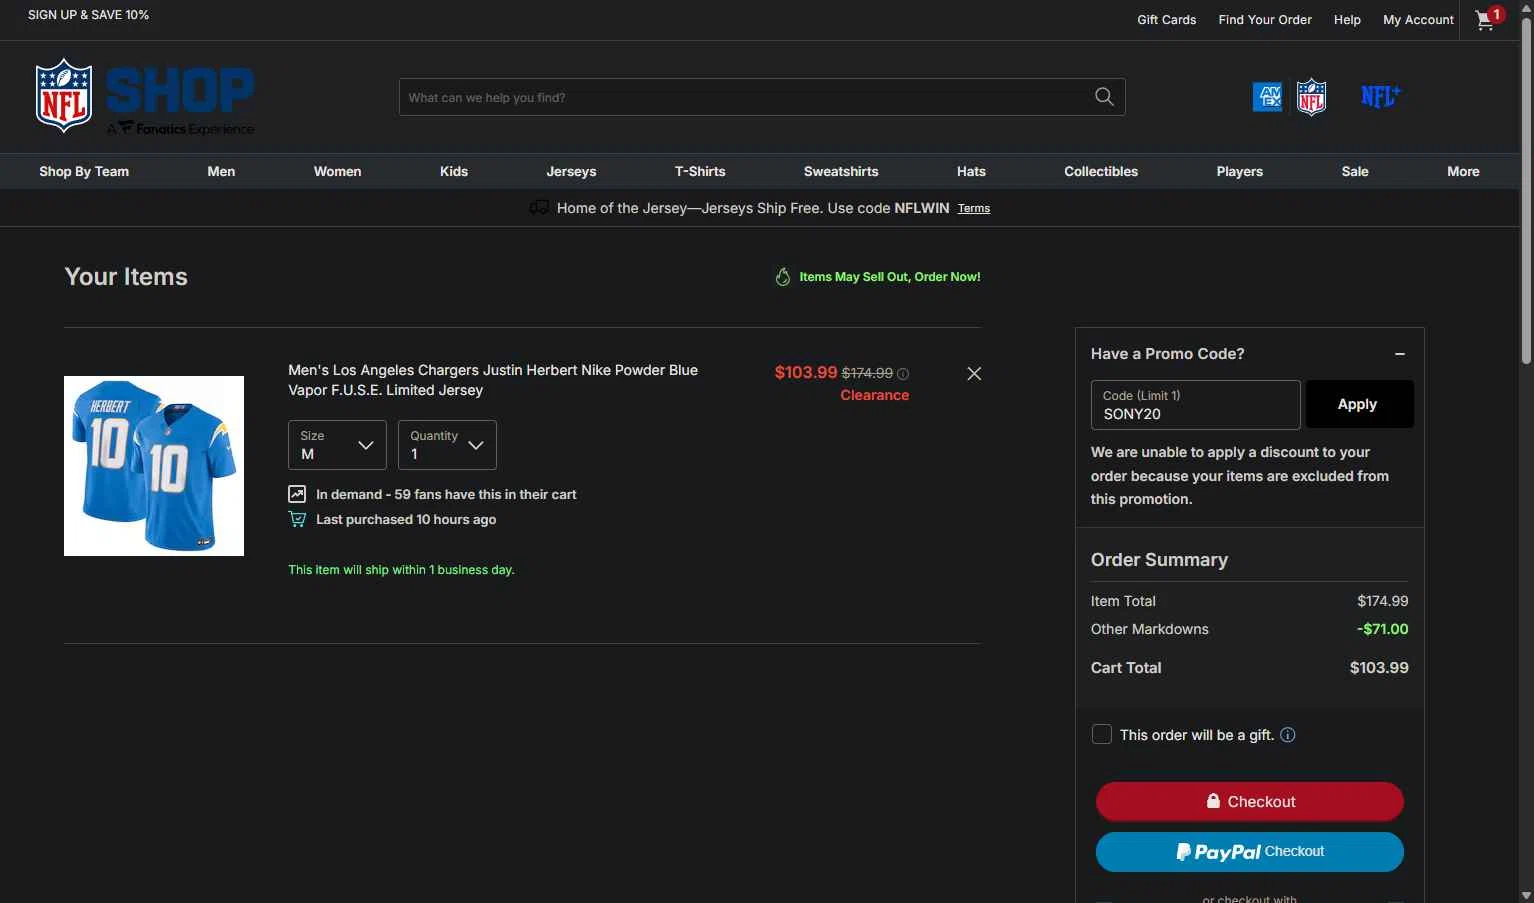Screen dimensions: 1534x903
Task: Open the American Express partner icon
Action: 1267,97
